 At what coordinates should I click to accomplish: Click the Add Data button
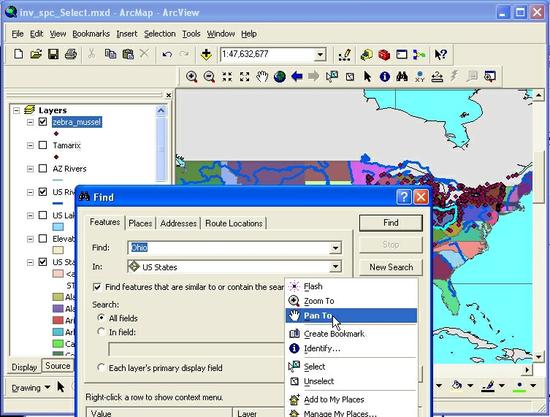click(x=206, y=54)
